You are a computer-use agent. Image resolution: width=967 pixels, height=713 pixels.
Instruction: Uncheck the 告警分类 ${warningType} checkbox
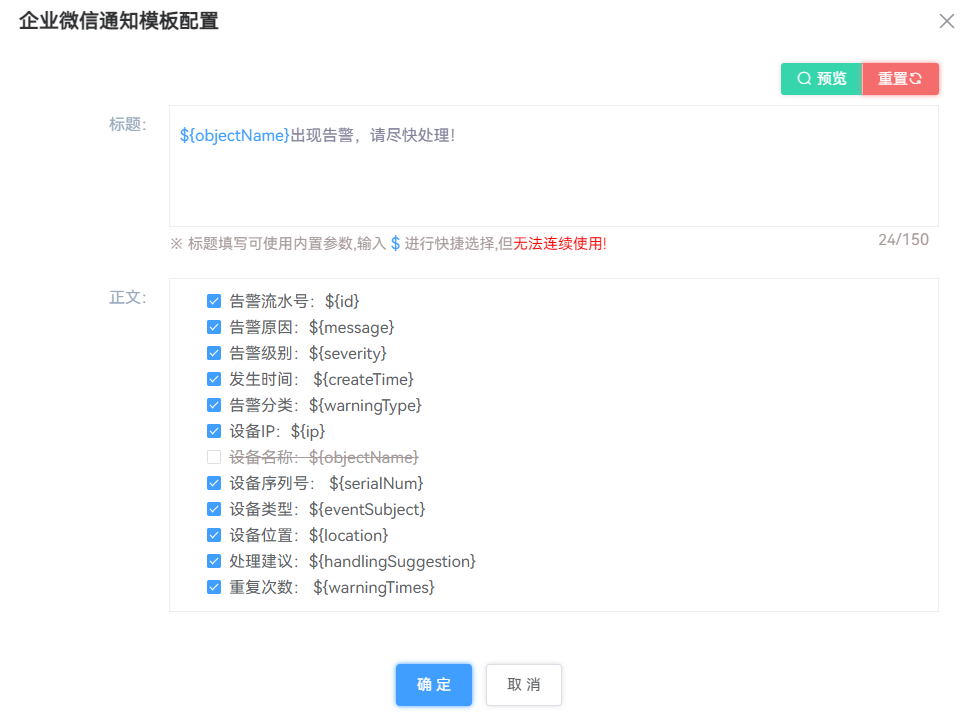[214, 405]
